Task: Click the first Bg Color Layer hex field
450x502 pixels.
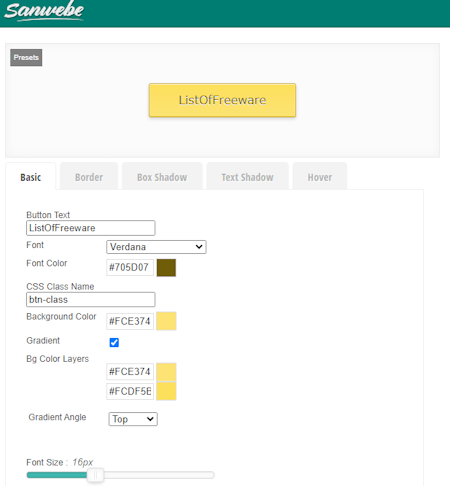Action: click(x=130, y=372)
